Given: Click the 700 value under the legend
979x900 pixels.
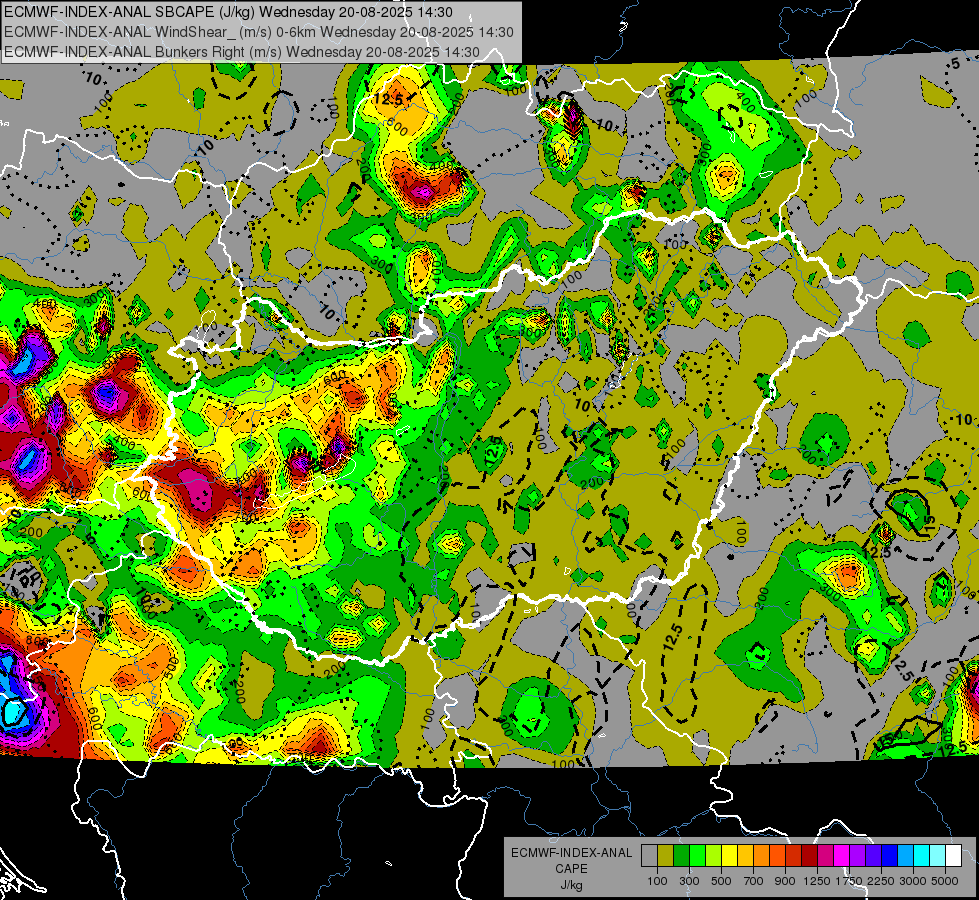Looking at the screenshot, I should point(754,881).
